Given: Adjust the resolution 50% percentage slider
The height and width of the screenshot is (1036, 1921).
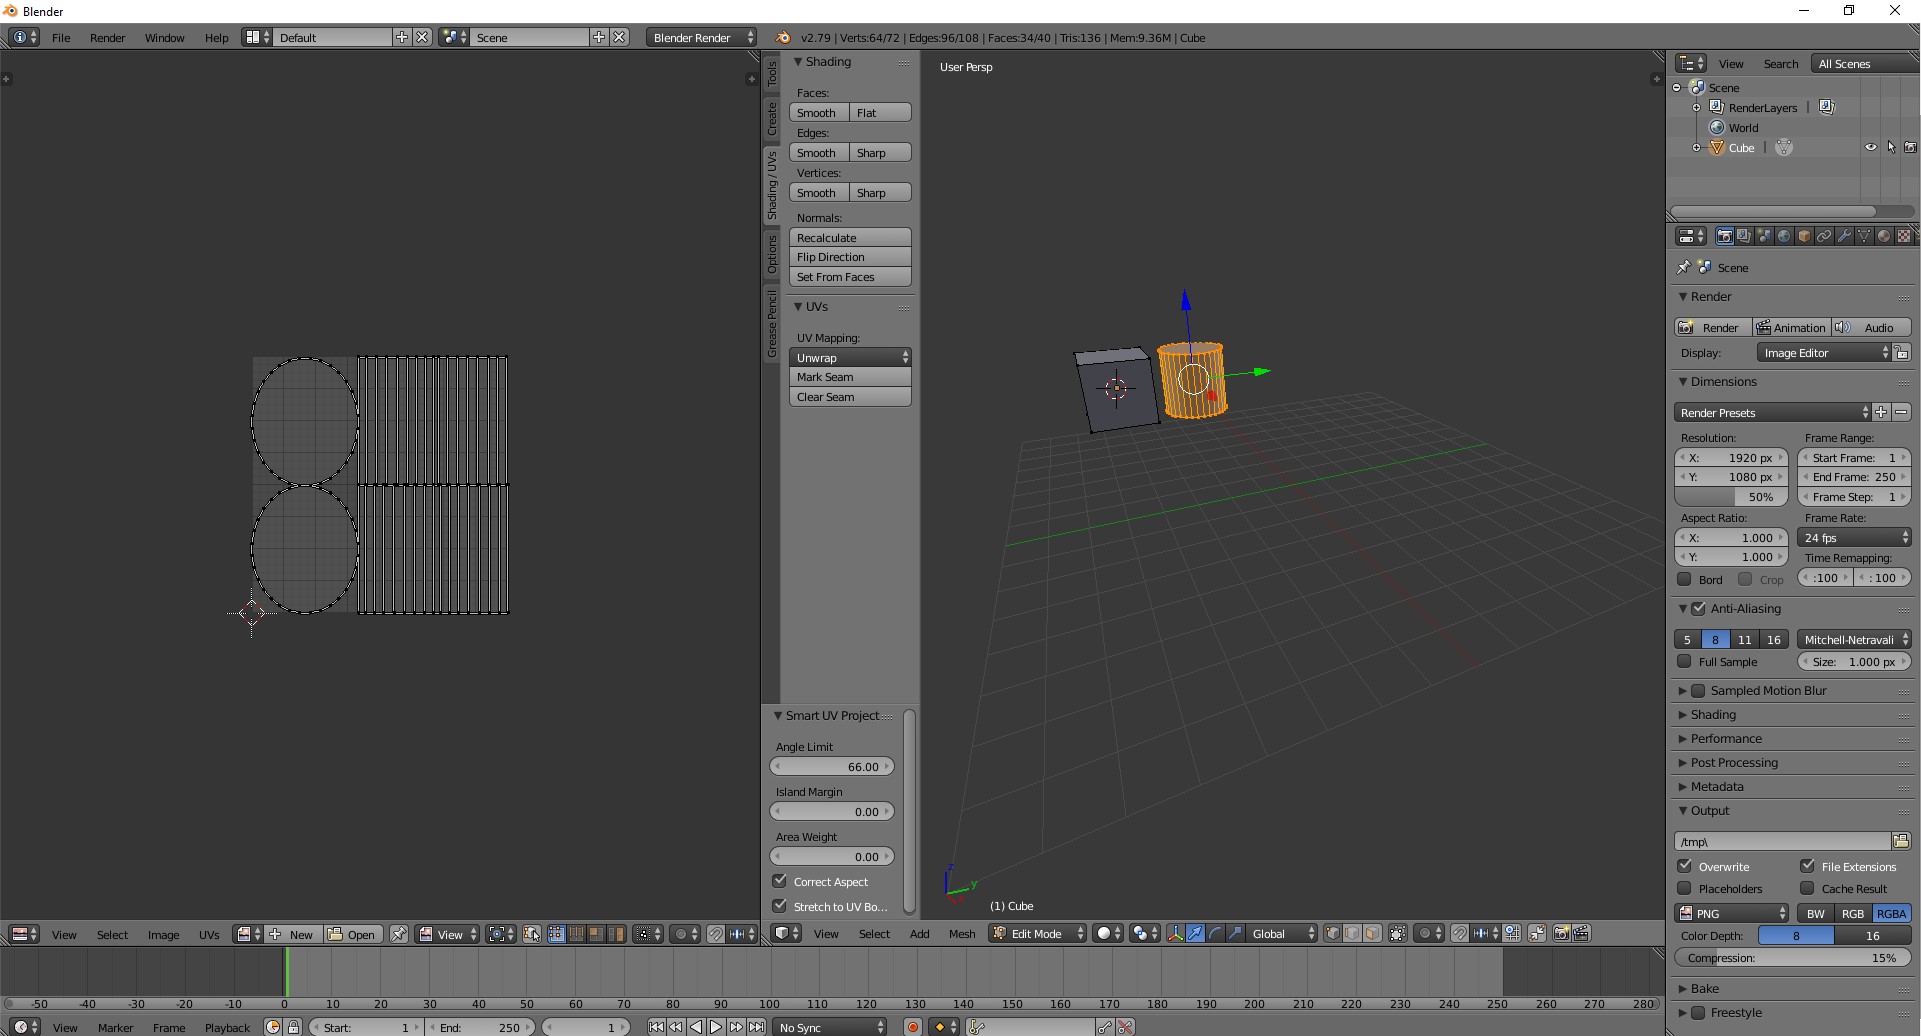Looking at the screenshot, I should (x=1731, y=497).
